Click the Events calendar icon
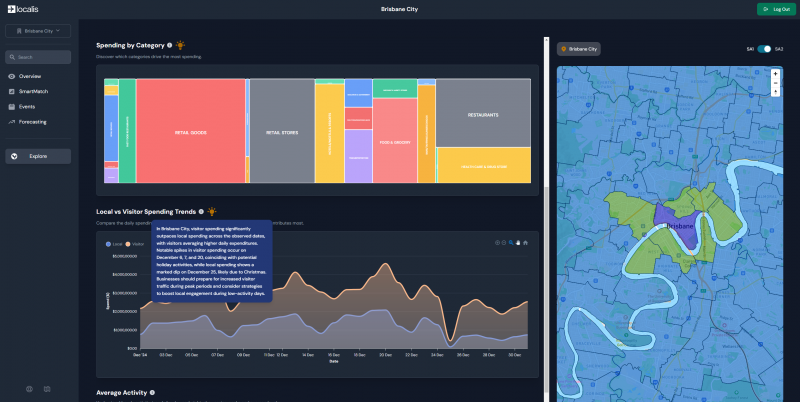This screenshot has width=800, height=402. 12,107
